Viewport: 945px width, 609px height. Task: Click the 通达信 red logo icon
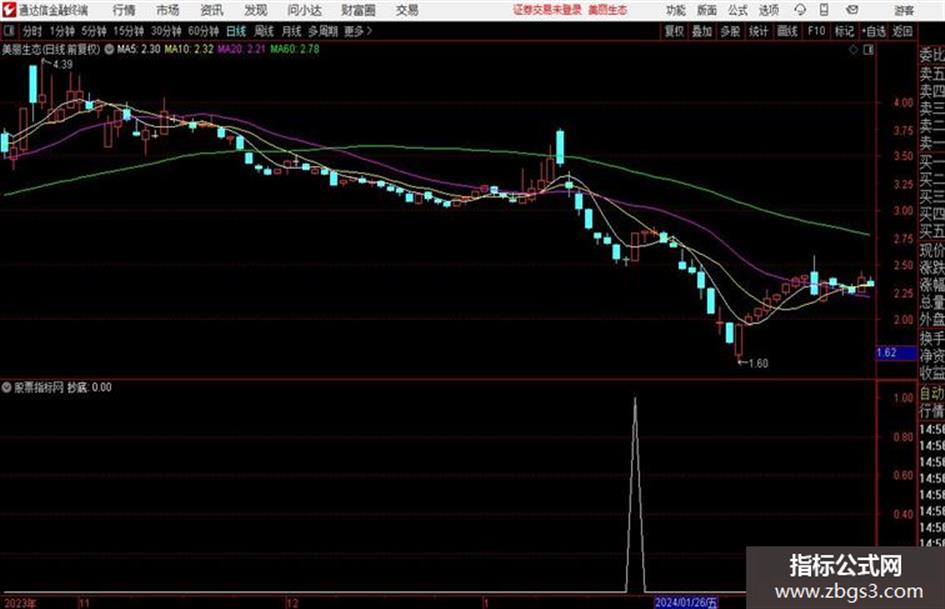(9, 10)
